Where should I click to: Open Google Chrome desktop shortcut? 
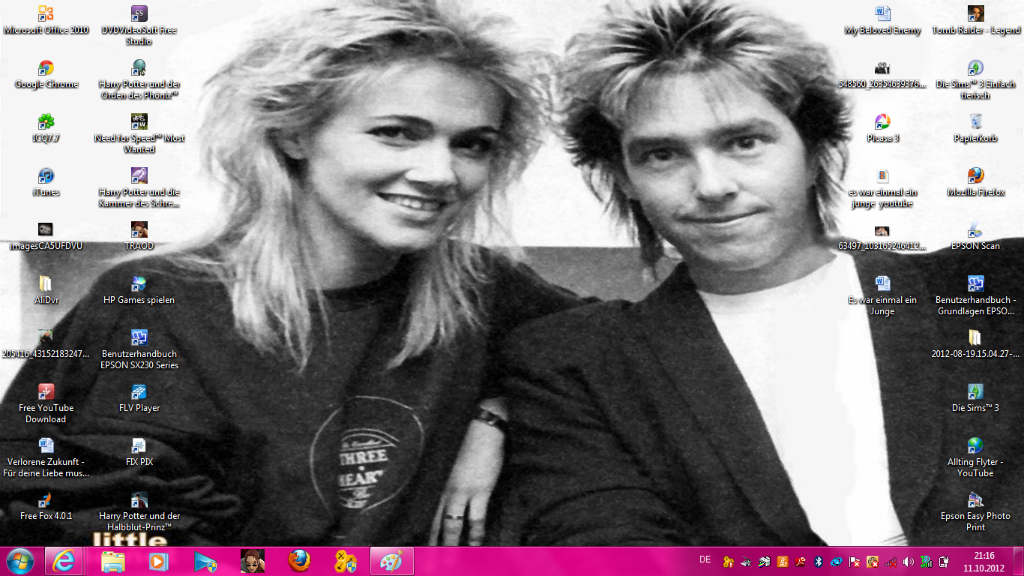(x=46, y=69)
